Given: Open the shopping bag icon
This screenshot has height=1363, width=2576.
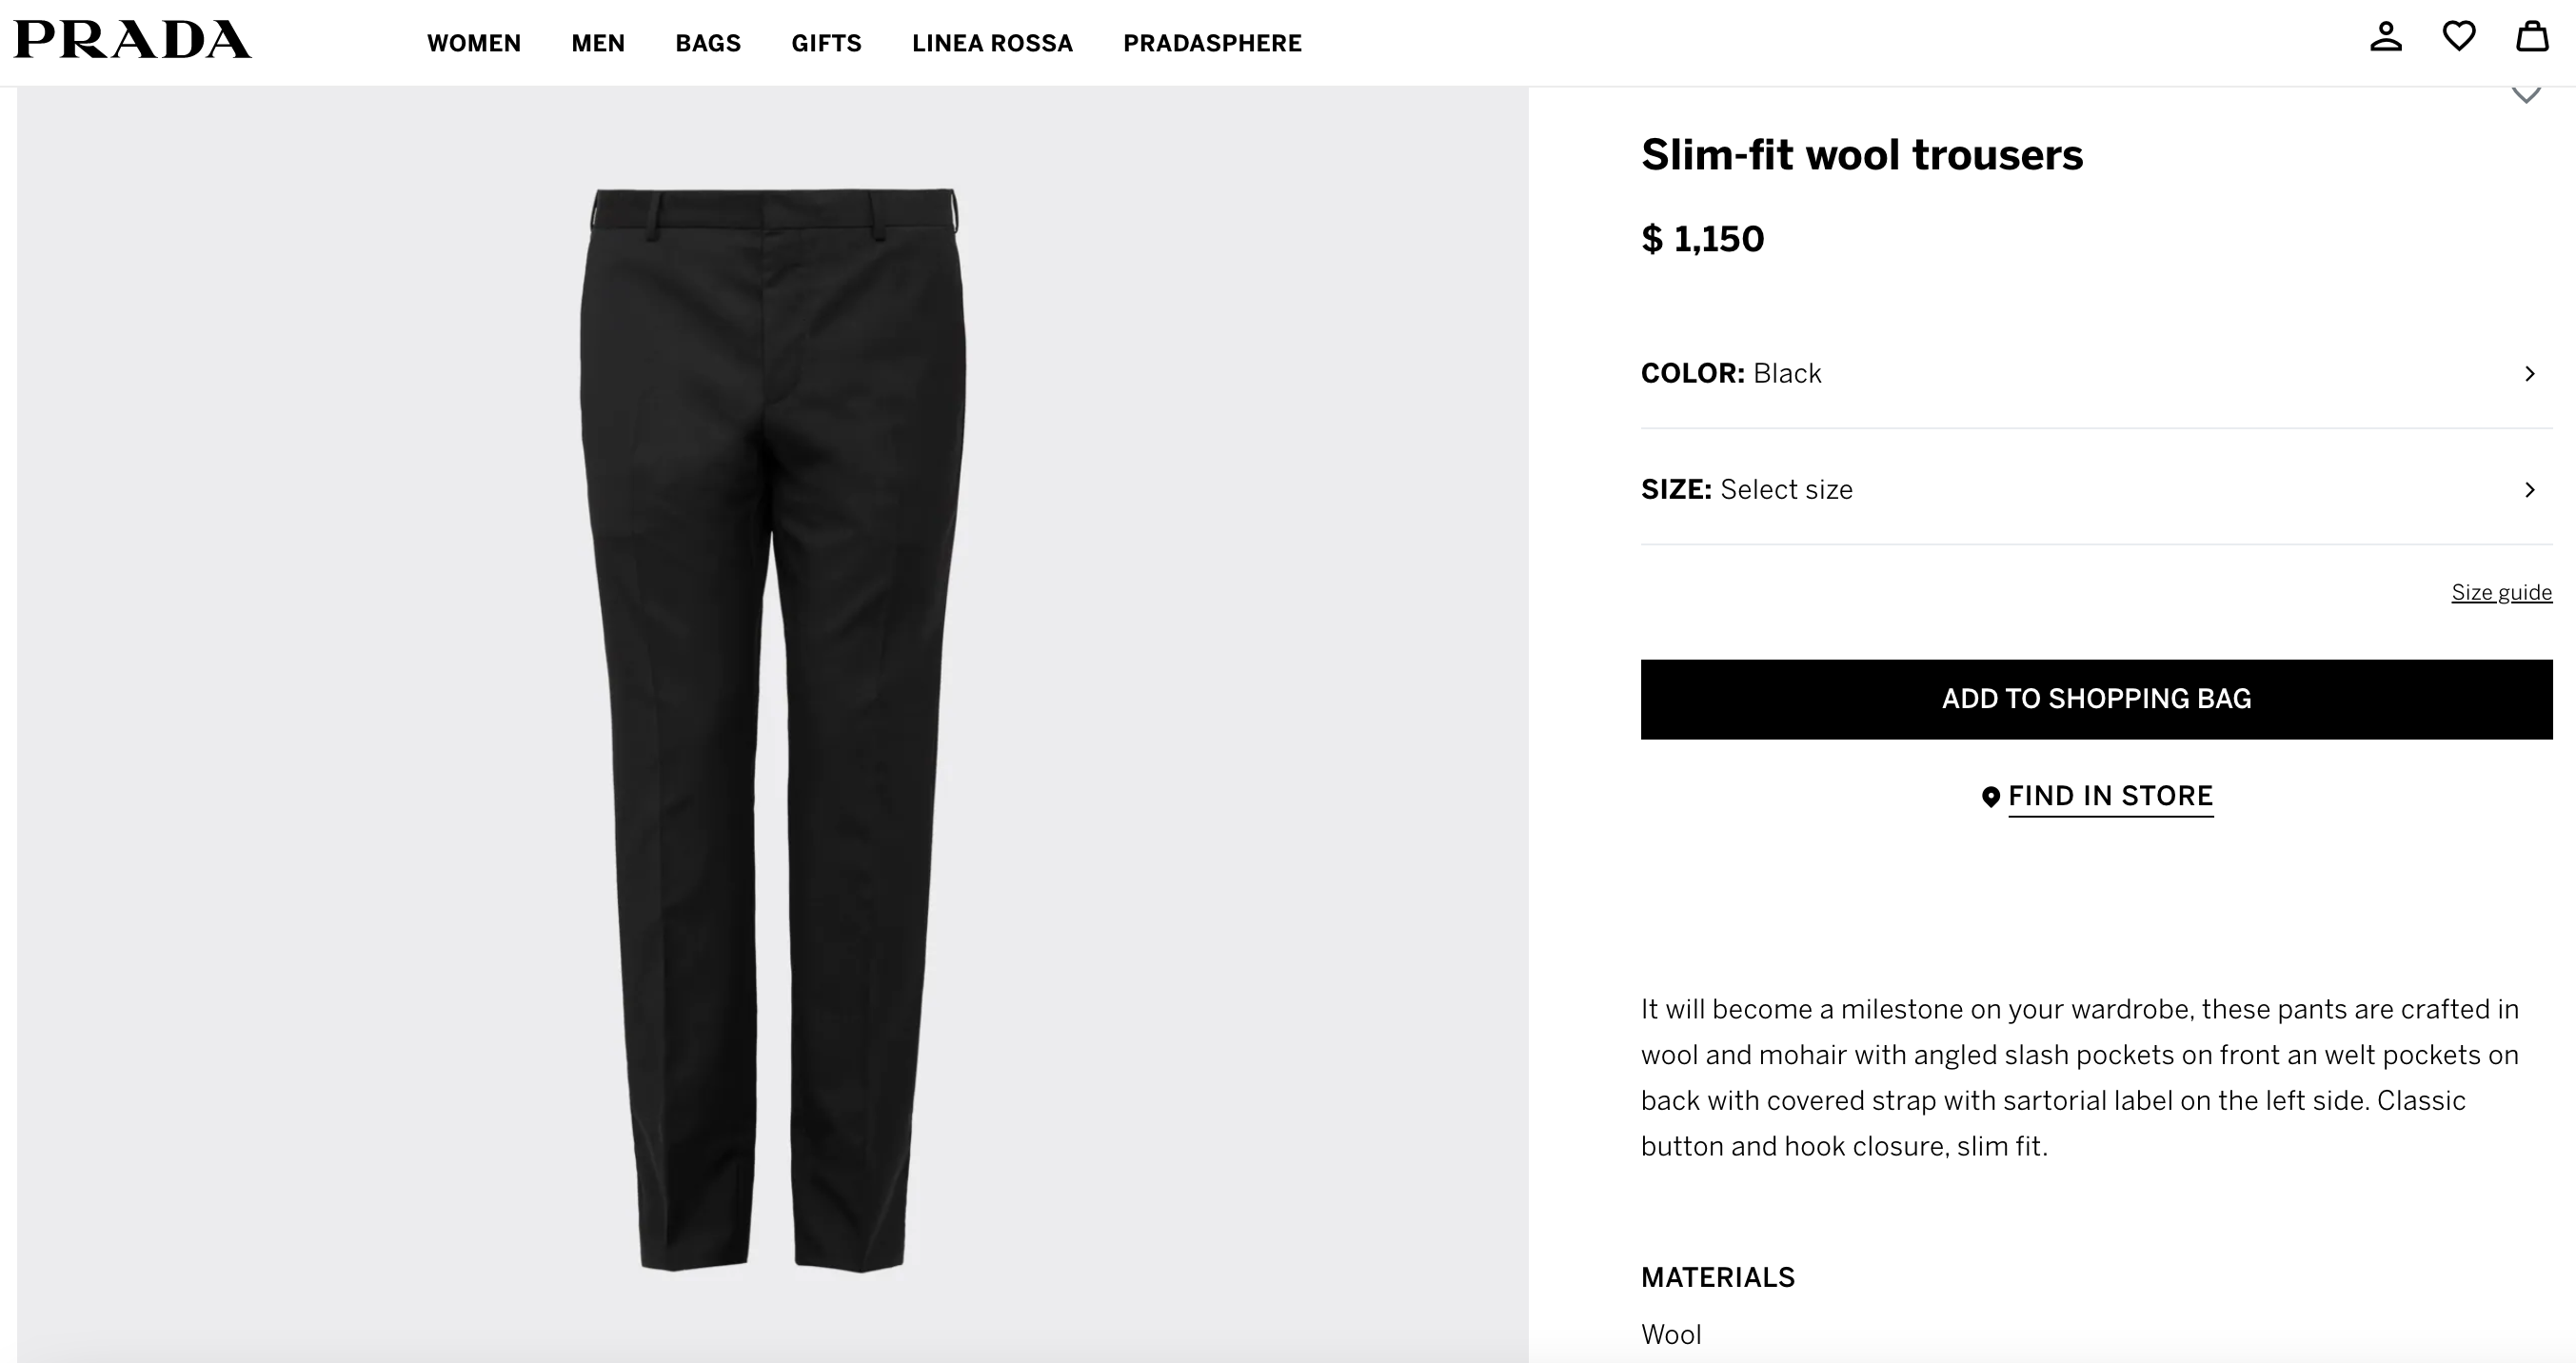Looking at the screenshot, I should click(2533, 38).
